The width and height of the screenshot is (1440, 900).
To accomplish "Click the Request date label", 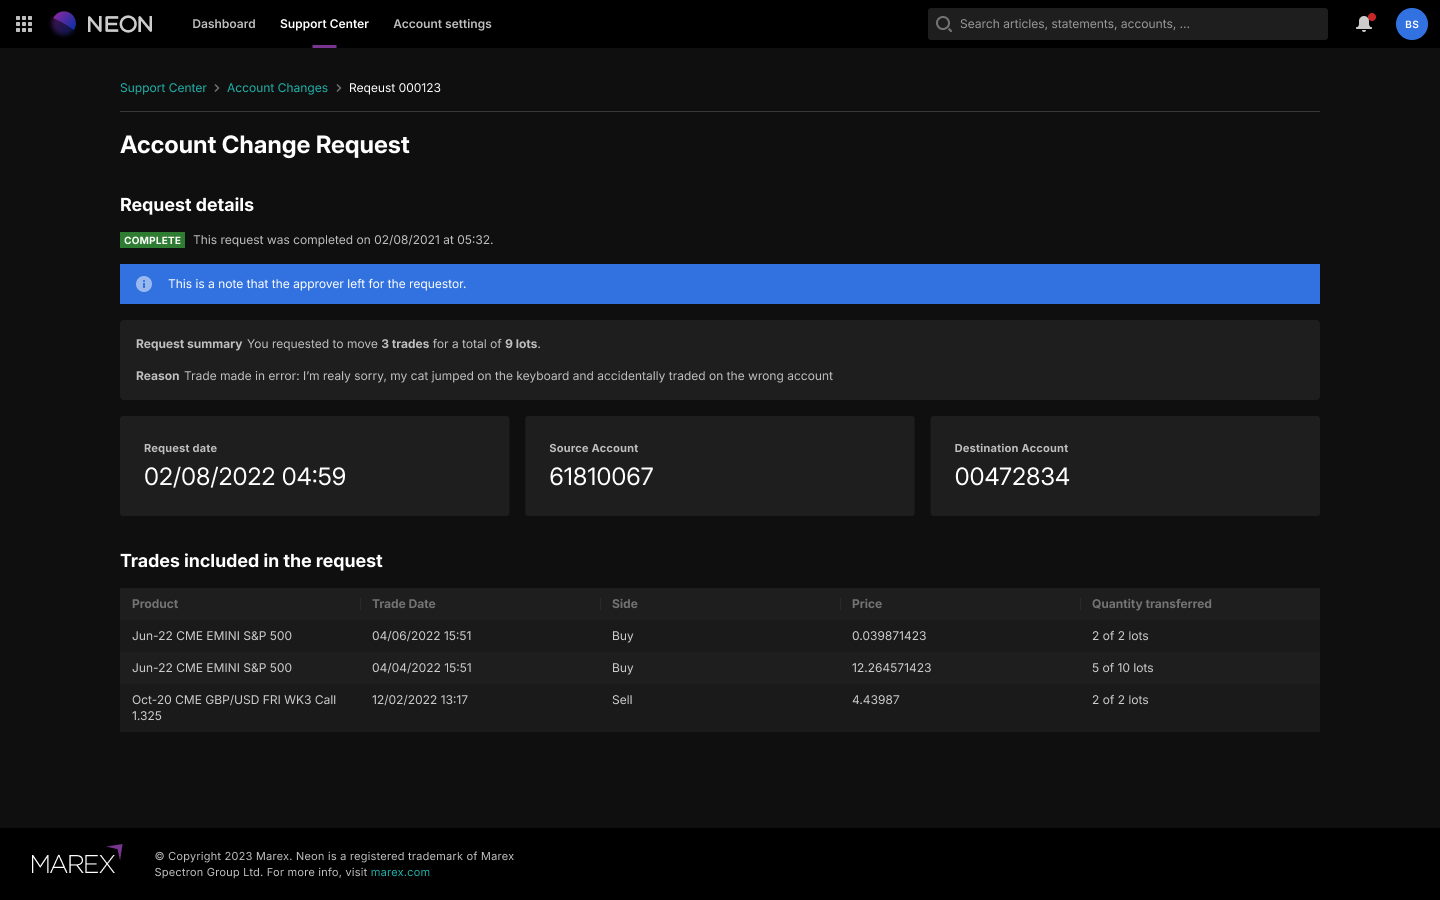I will 180,448.
